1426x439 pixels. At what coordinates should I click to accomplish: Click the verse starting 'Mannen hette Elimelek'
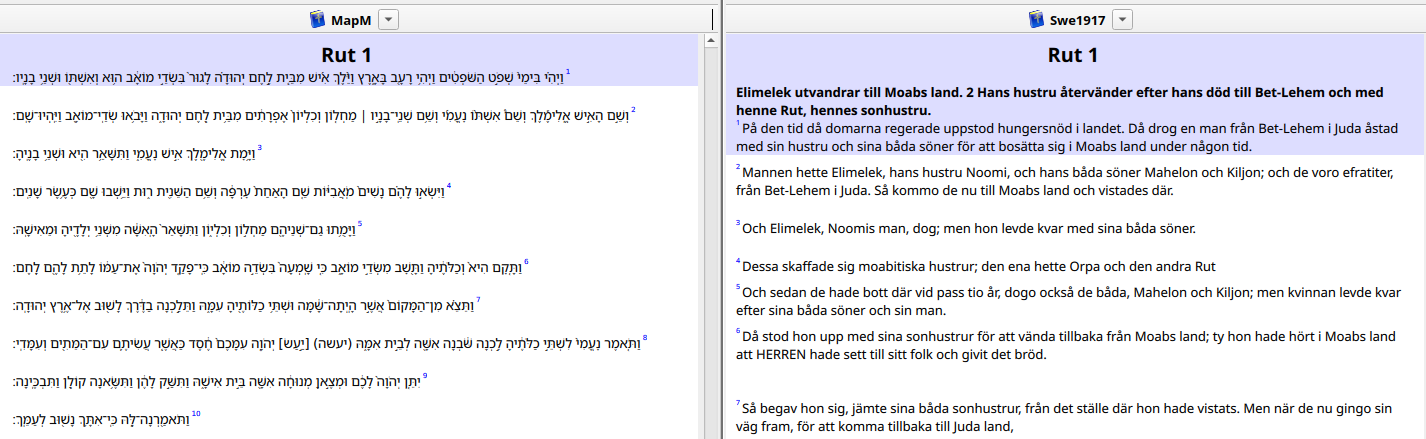tap(1065, 181)
